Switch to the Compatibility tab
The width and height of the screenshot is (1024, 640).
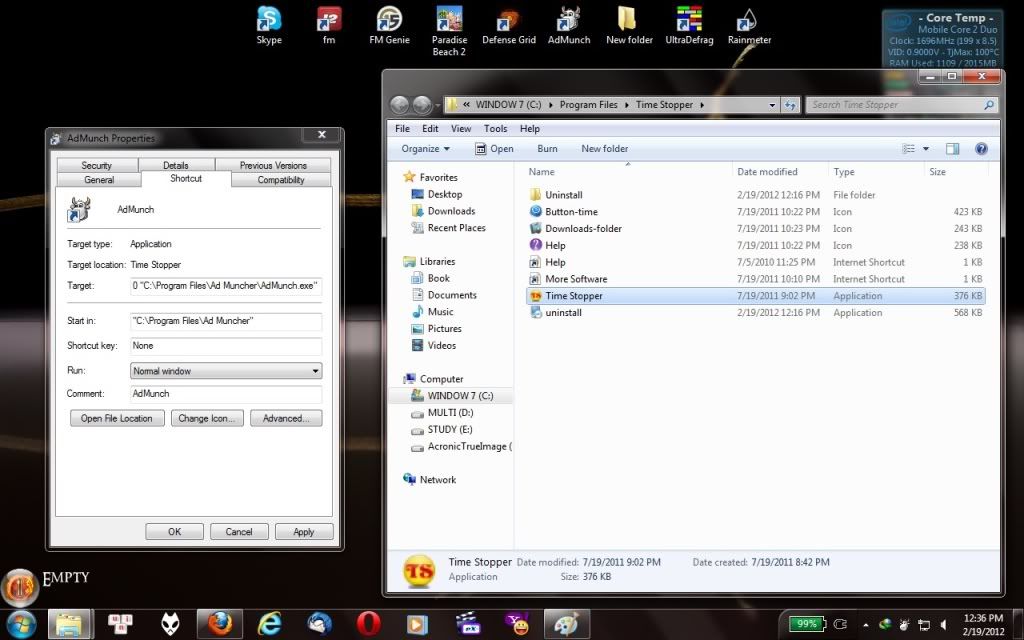281,180
